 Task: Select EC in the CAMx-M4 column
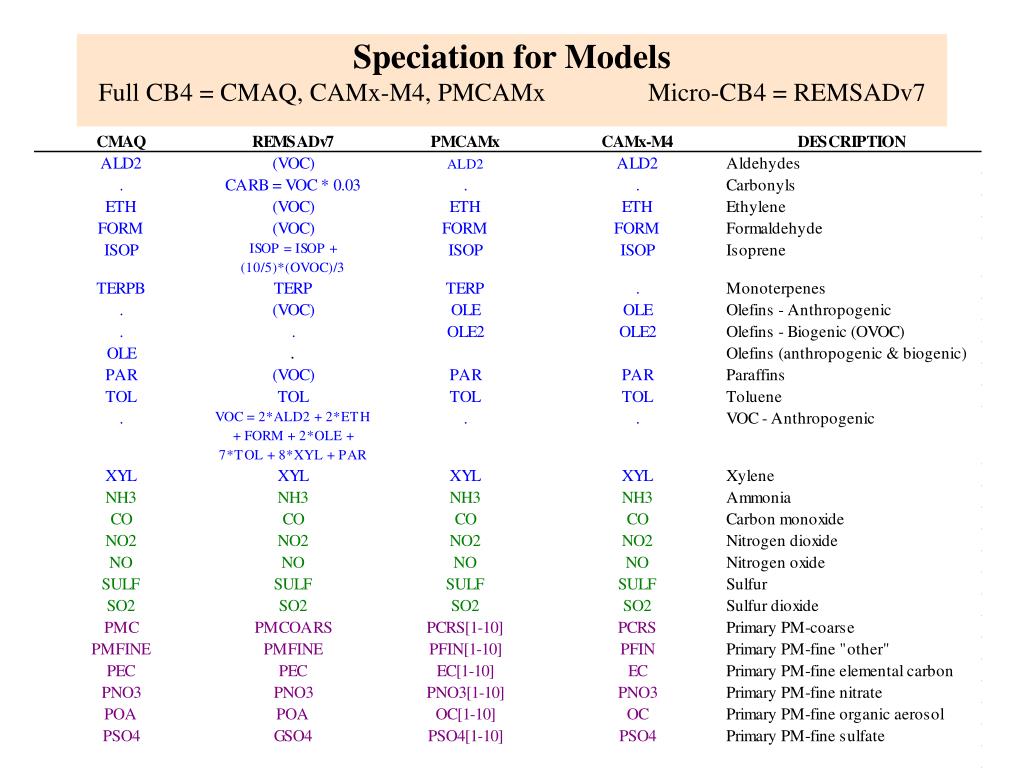coord(637,671)
